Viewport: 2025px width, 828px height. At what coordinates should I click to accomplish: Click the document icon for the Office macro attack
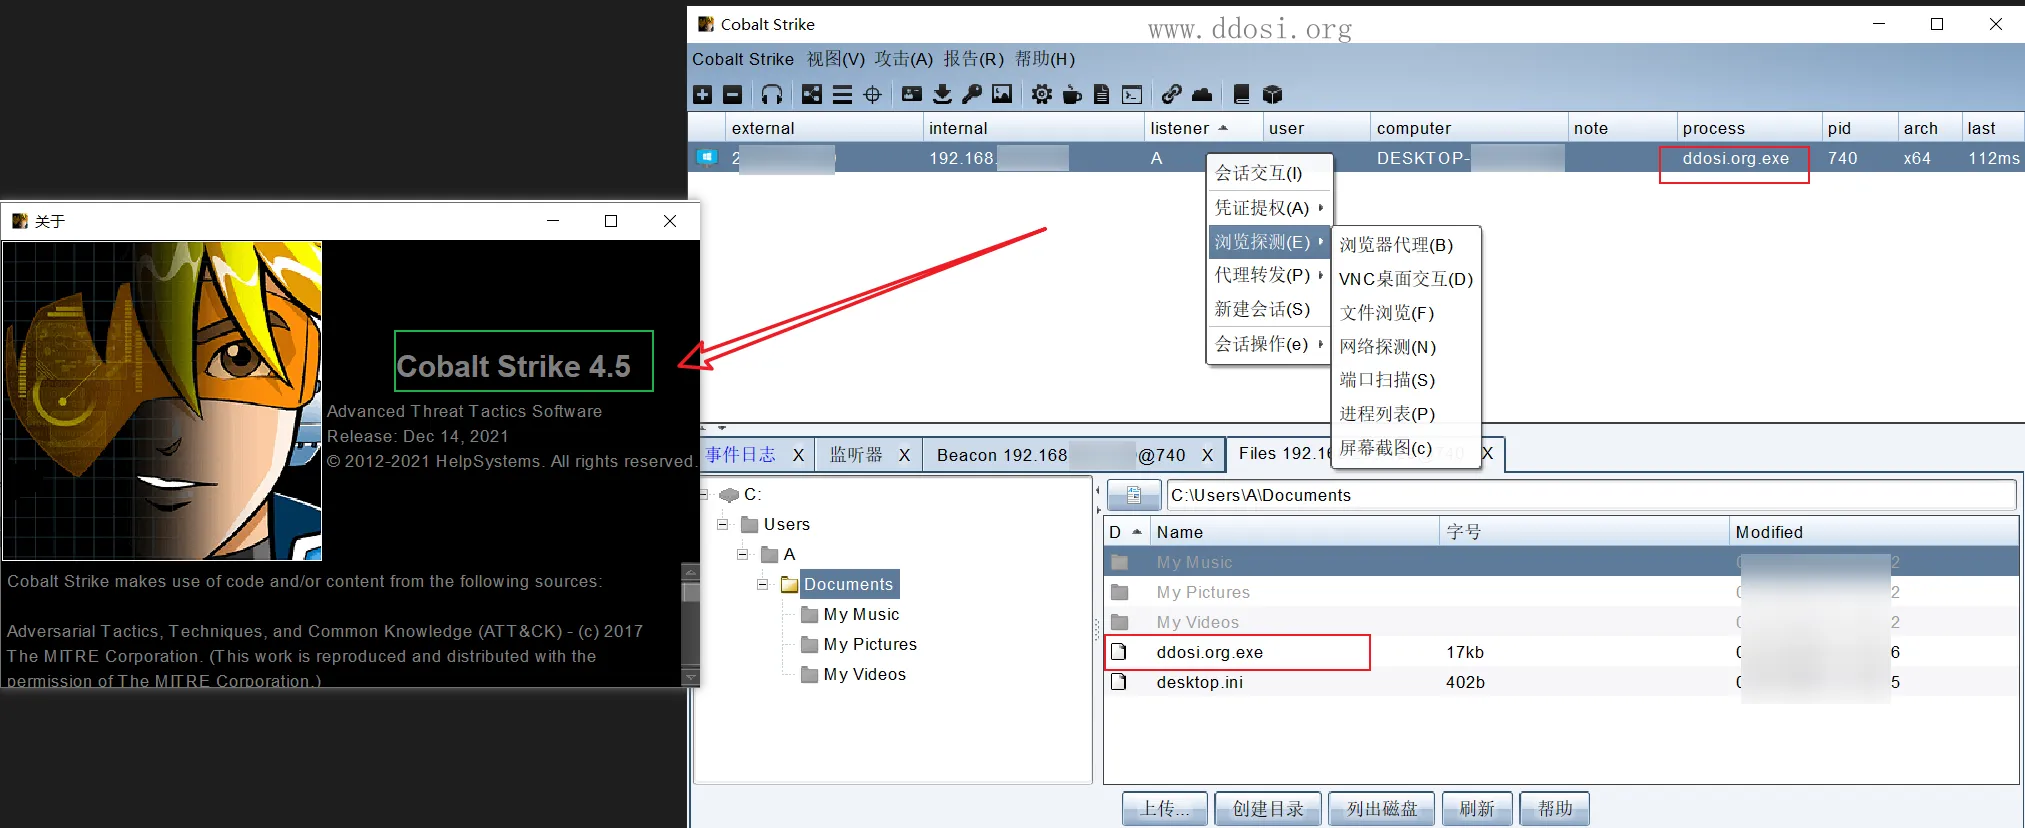click(1101, 94)
